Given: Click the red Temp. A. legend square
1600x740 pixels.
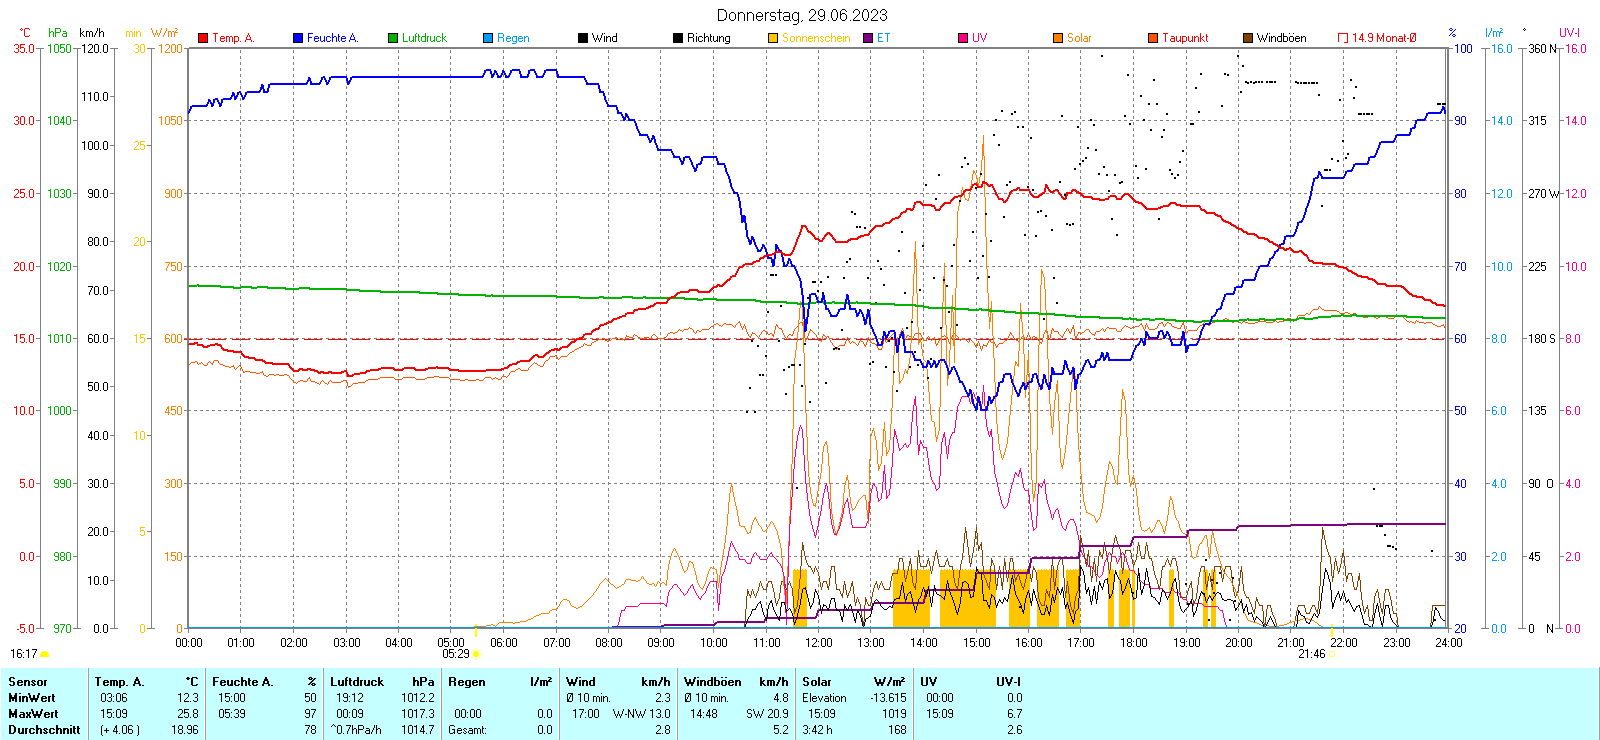Looking at the screenshot, I should tap(203, 38).
